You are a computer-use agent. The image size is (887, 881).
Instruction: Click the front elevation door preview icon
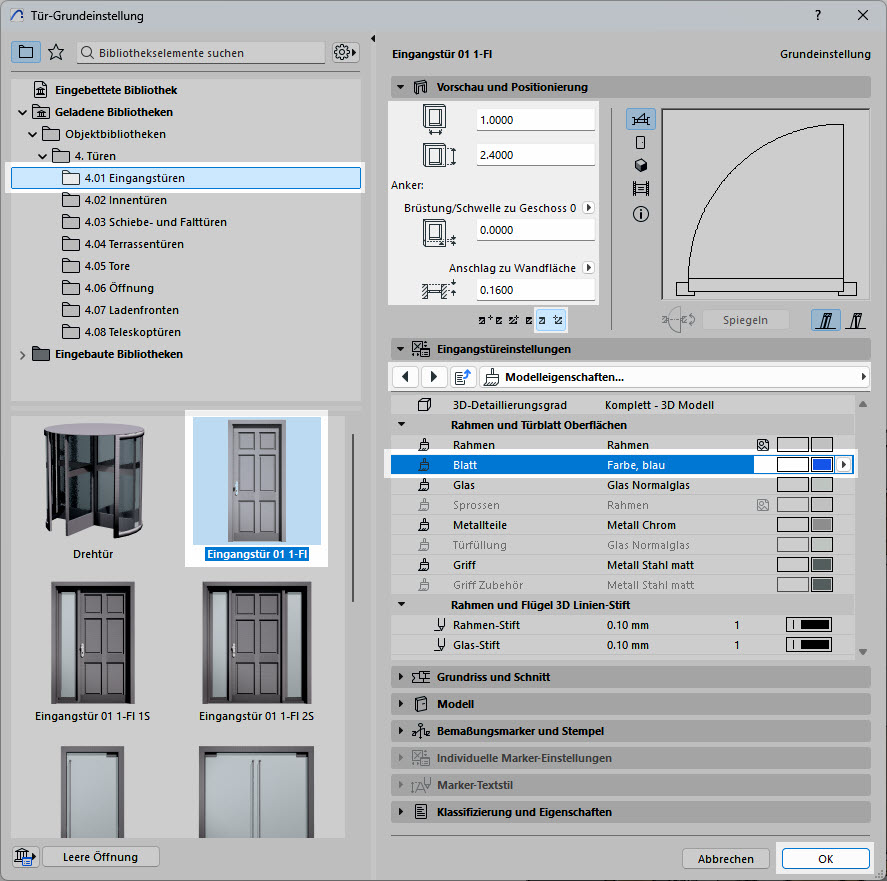pos(641,142)
